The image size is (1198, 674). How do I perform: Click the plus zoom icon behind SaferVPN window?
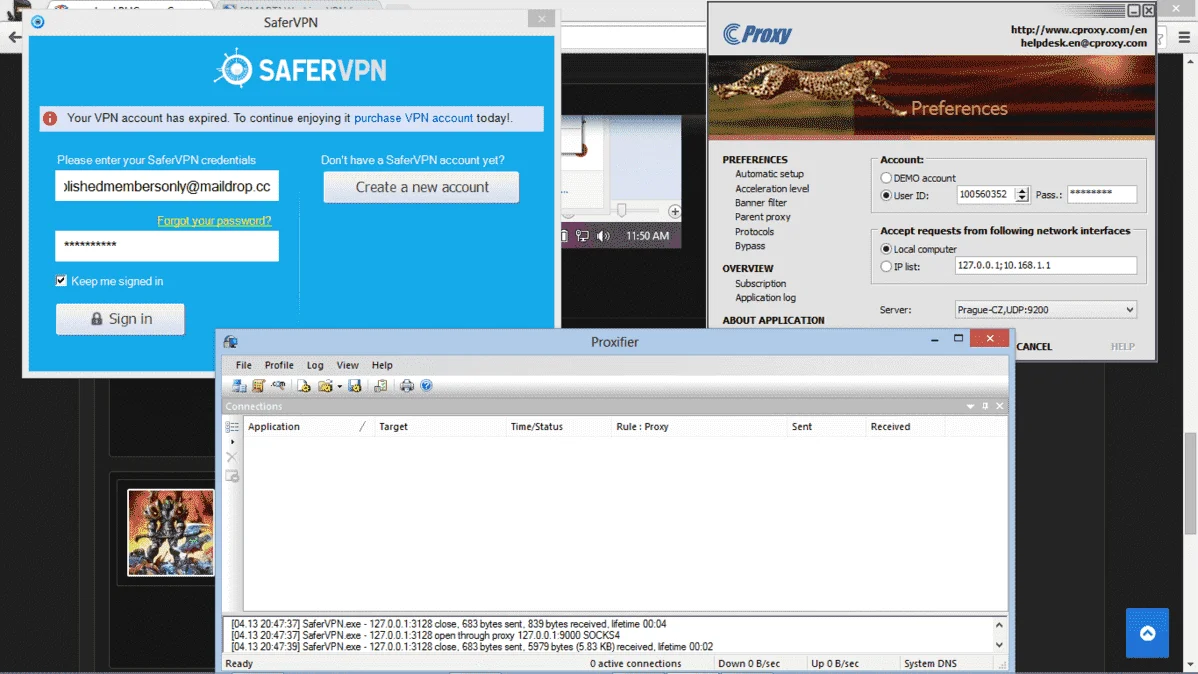[675, 211]
